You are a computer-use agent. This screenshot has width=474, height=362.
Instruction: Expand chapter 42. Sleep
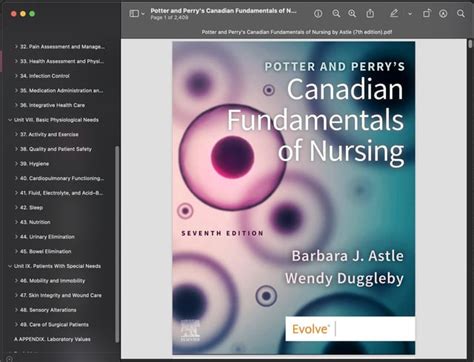coord(16,208)
